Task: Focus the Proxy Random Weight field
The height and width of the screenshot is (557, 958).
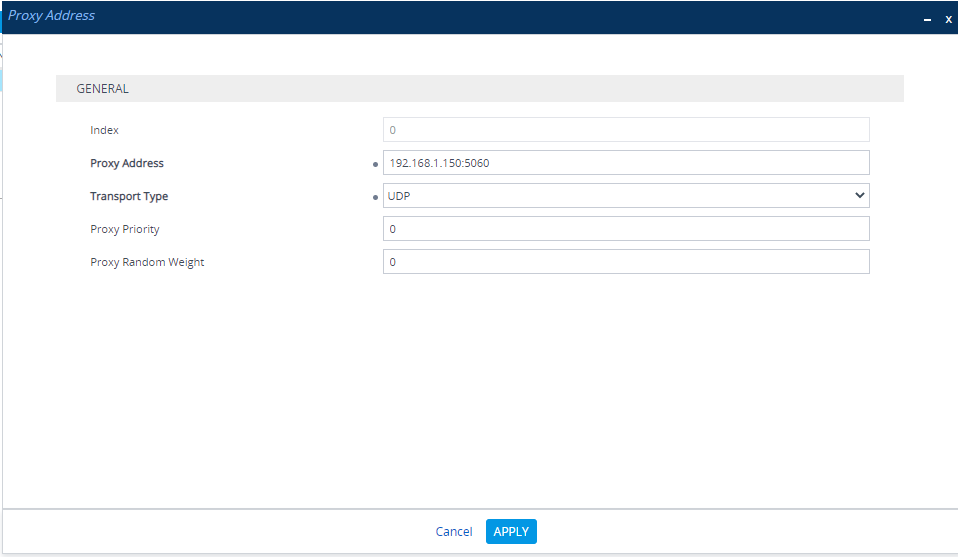Action: pos(626,261)
